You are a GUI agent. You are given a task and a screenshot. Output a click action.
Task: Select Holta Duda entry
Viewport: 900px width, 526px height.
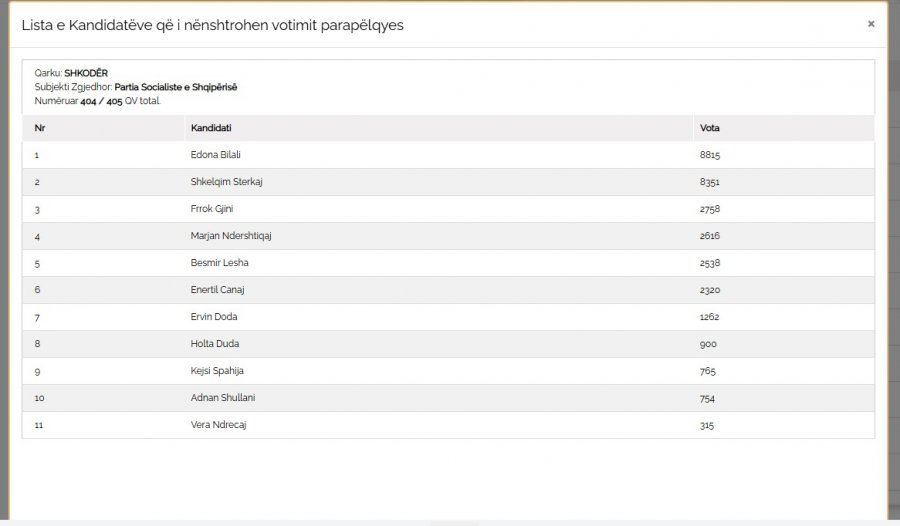[x=215, y=344]
